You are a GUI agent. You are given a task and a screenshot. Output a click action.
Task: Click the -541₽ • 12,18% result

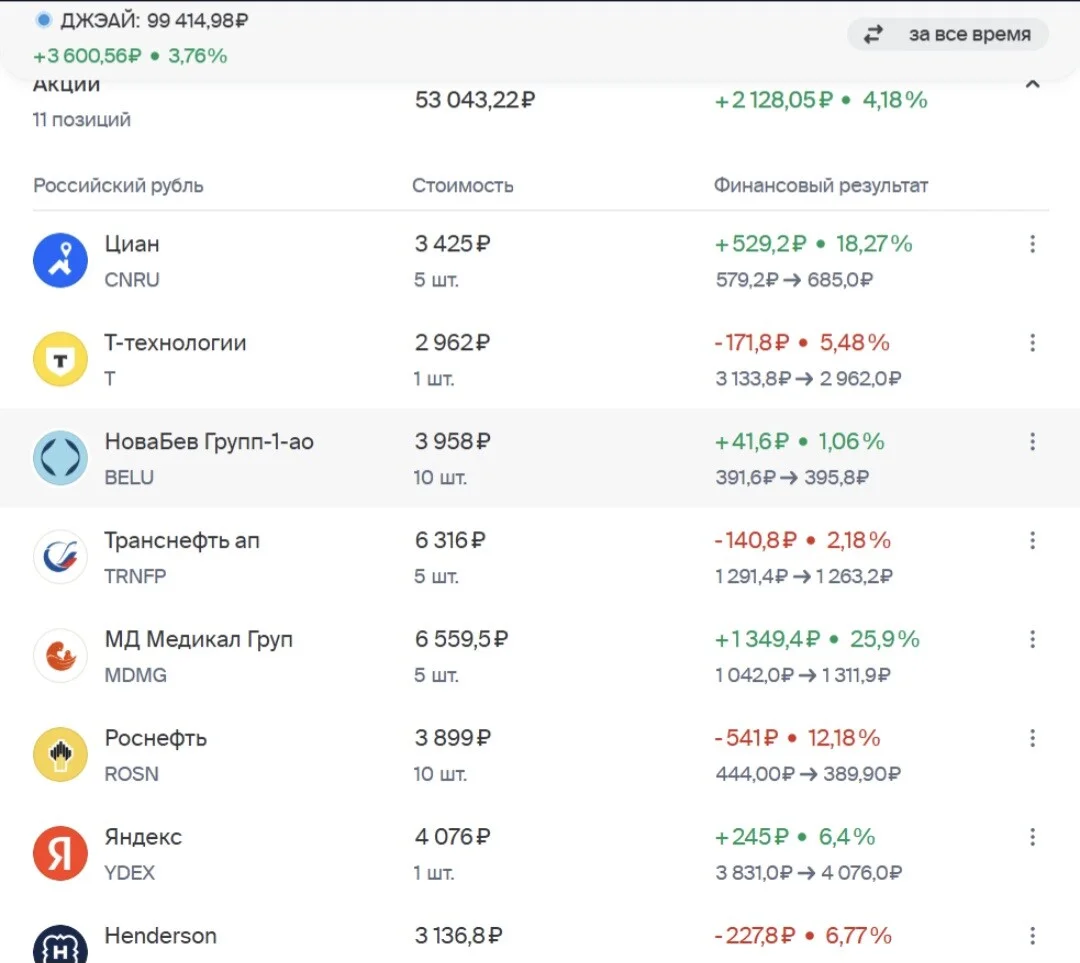coord(798,738)
